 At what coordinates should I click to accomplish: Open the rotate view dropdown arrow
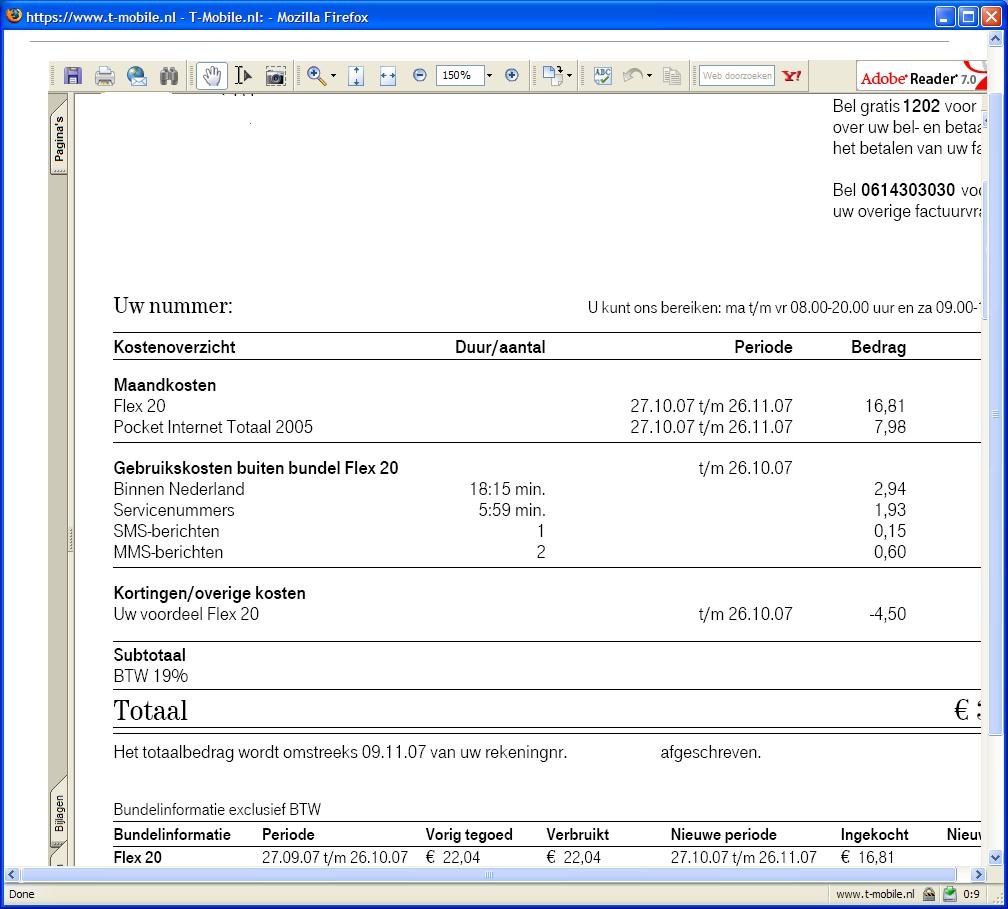tap(570, 76)
